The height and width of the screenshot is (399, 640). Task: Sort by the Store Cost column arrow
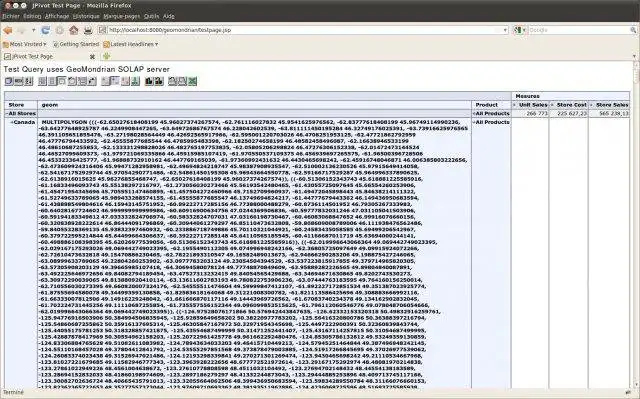[553, 105]
